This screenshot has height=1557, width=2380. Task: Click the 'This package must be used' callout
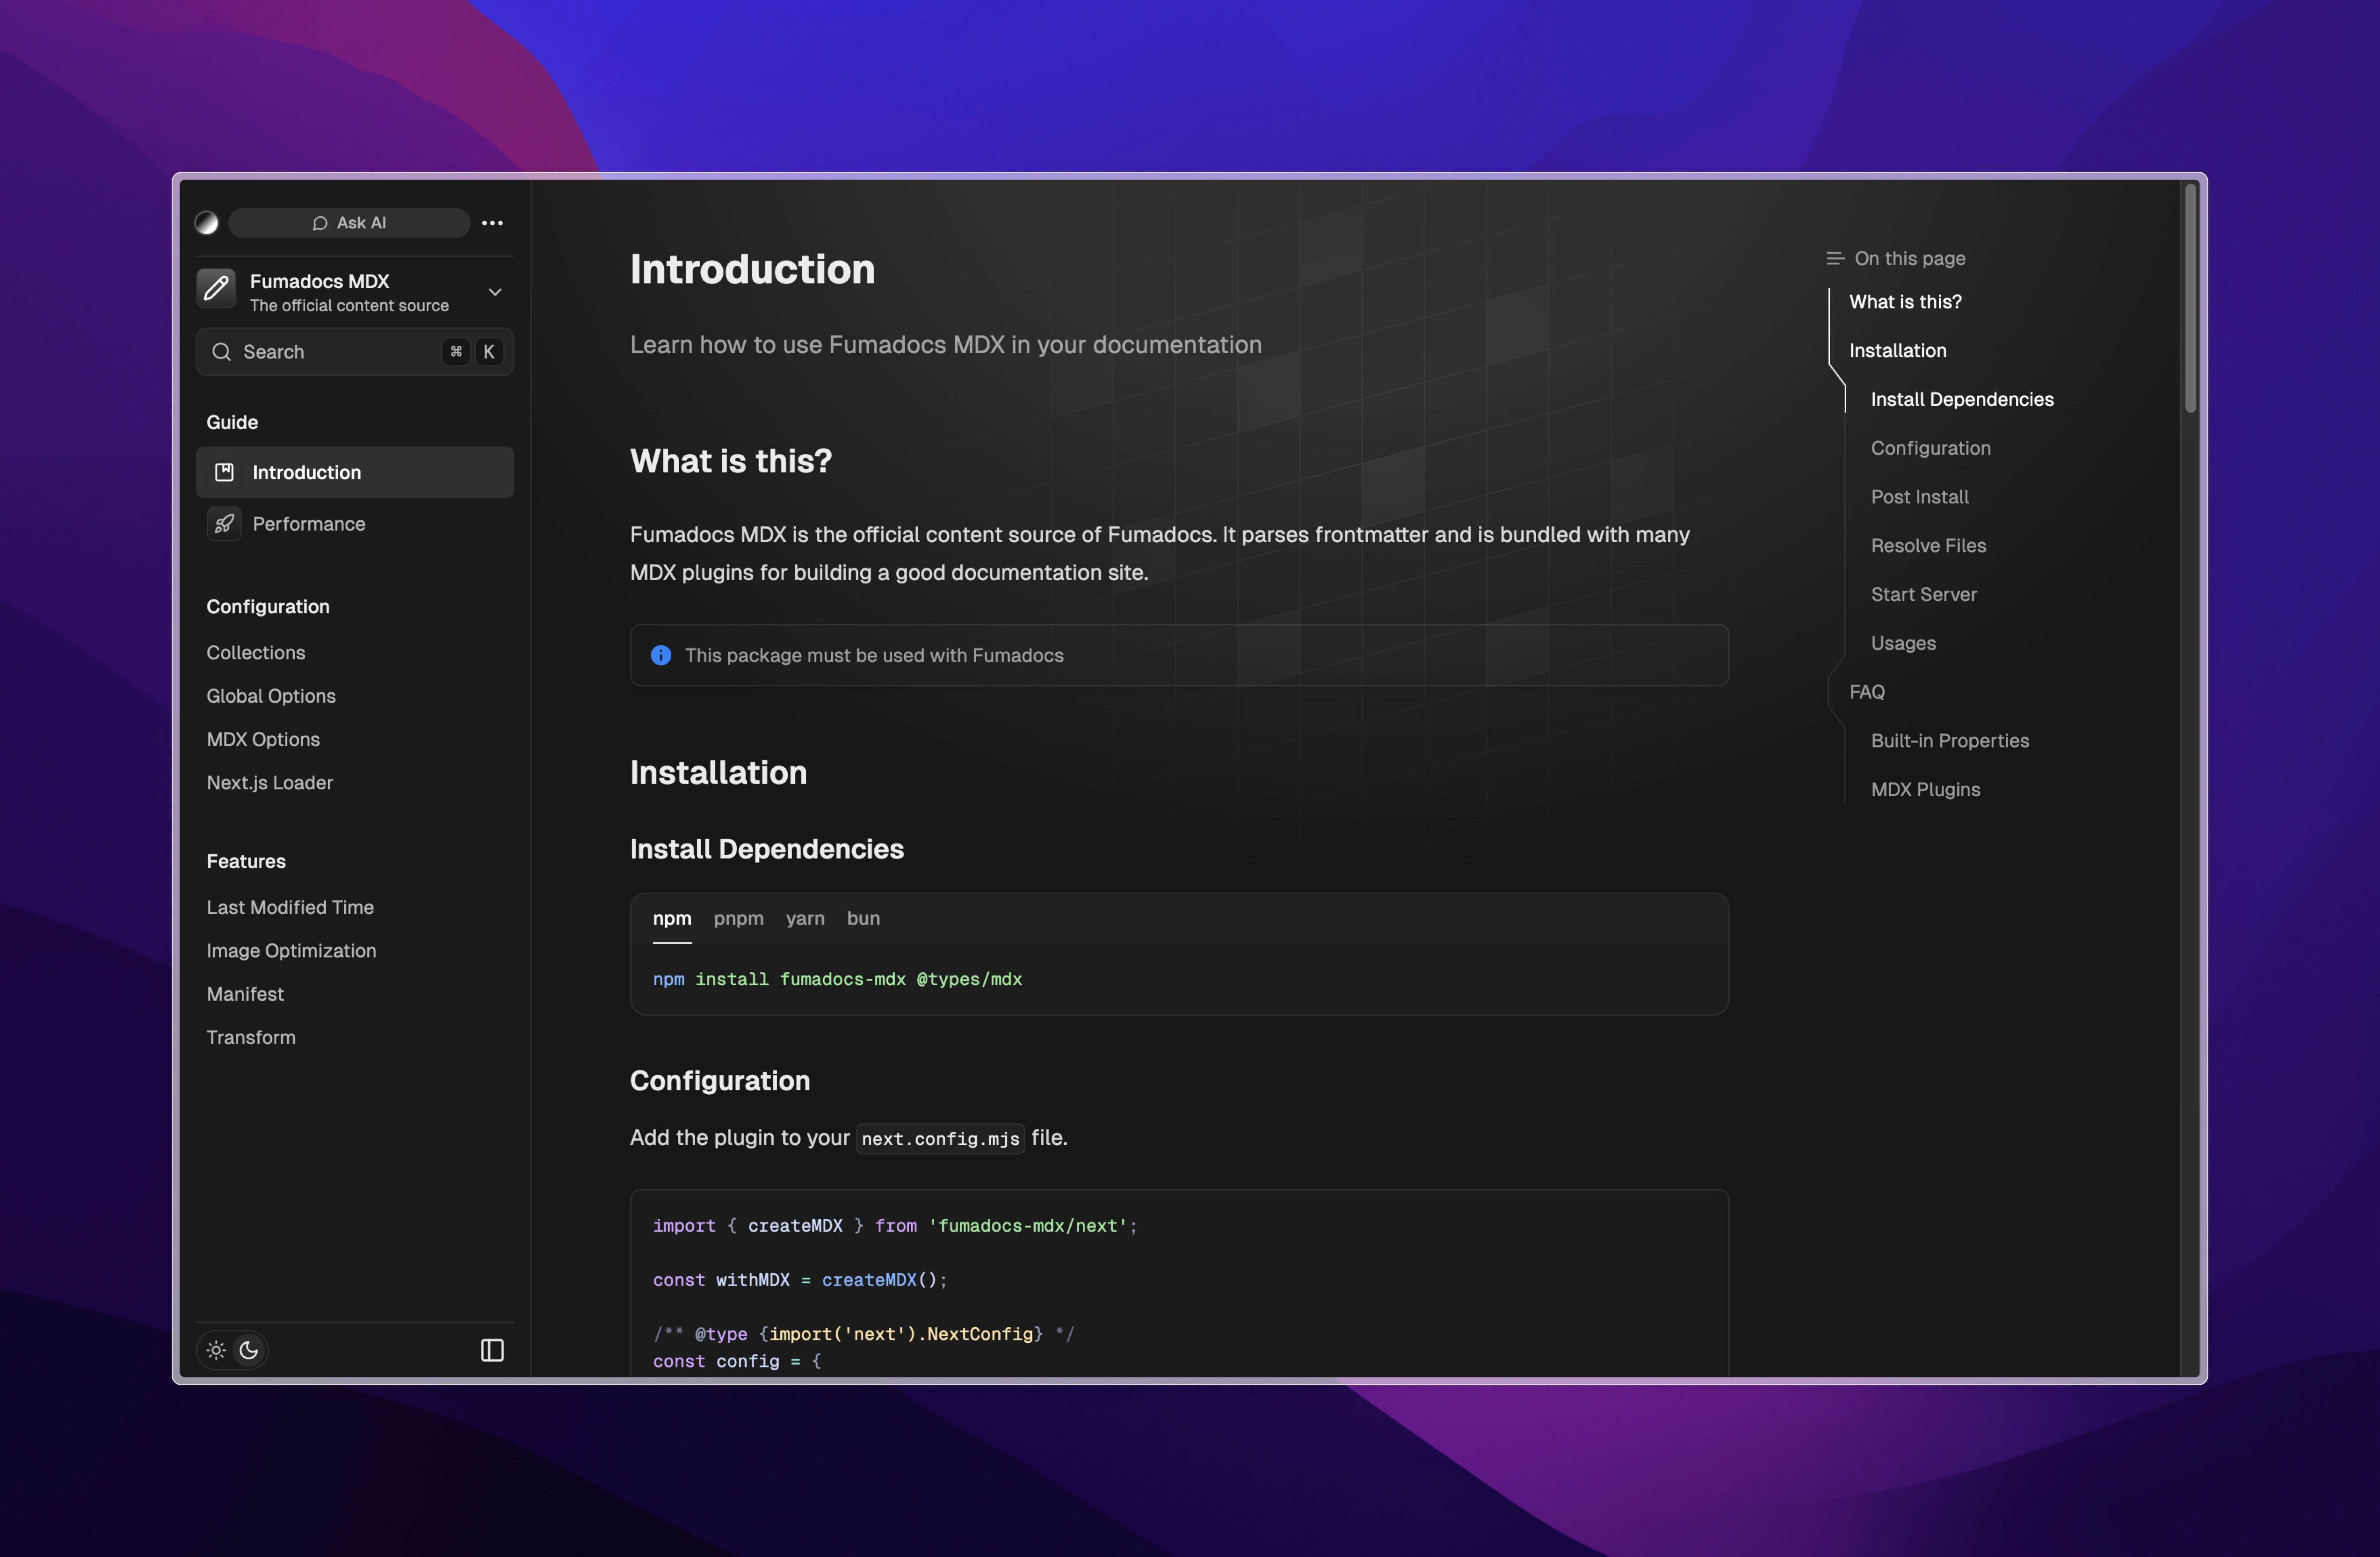pyautogui.click(x=1179, y=655)
